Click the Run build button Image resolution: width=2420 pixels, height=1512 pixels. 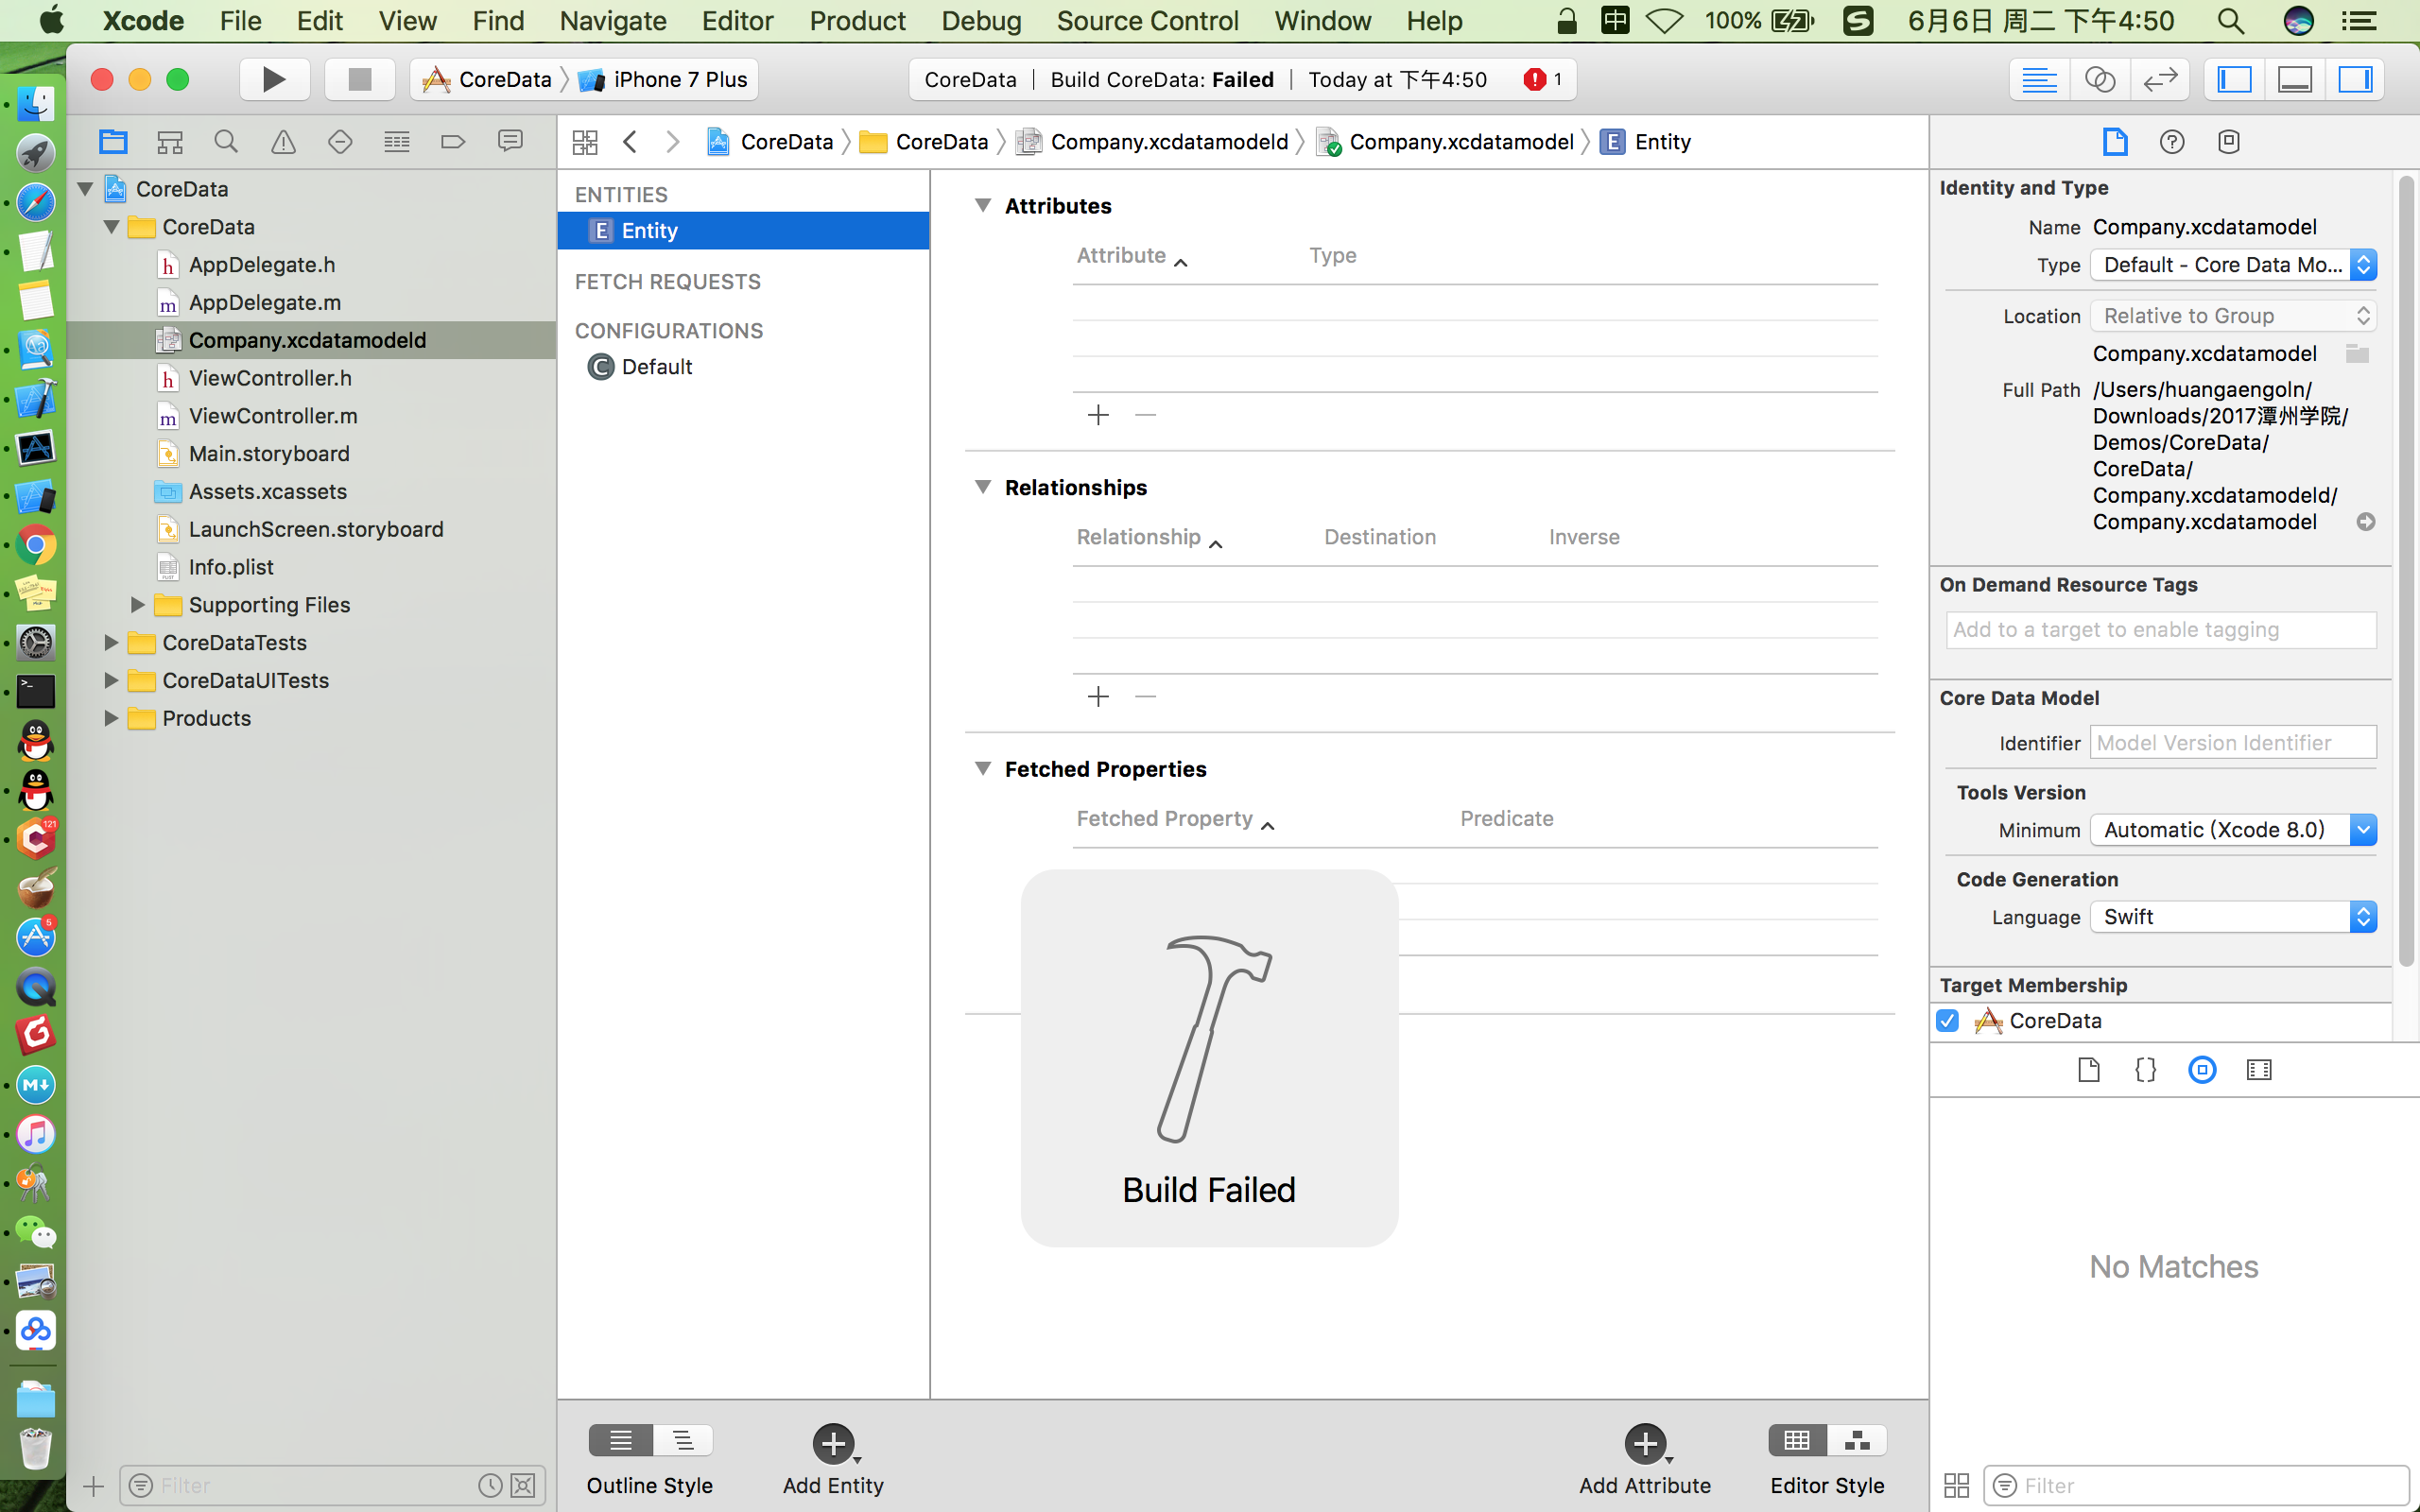(x=273, y=79)
